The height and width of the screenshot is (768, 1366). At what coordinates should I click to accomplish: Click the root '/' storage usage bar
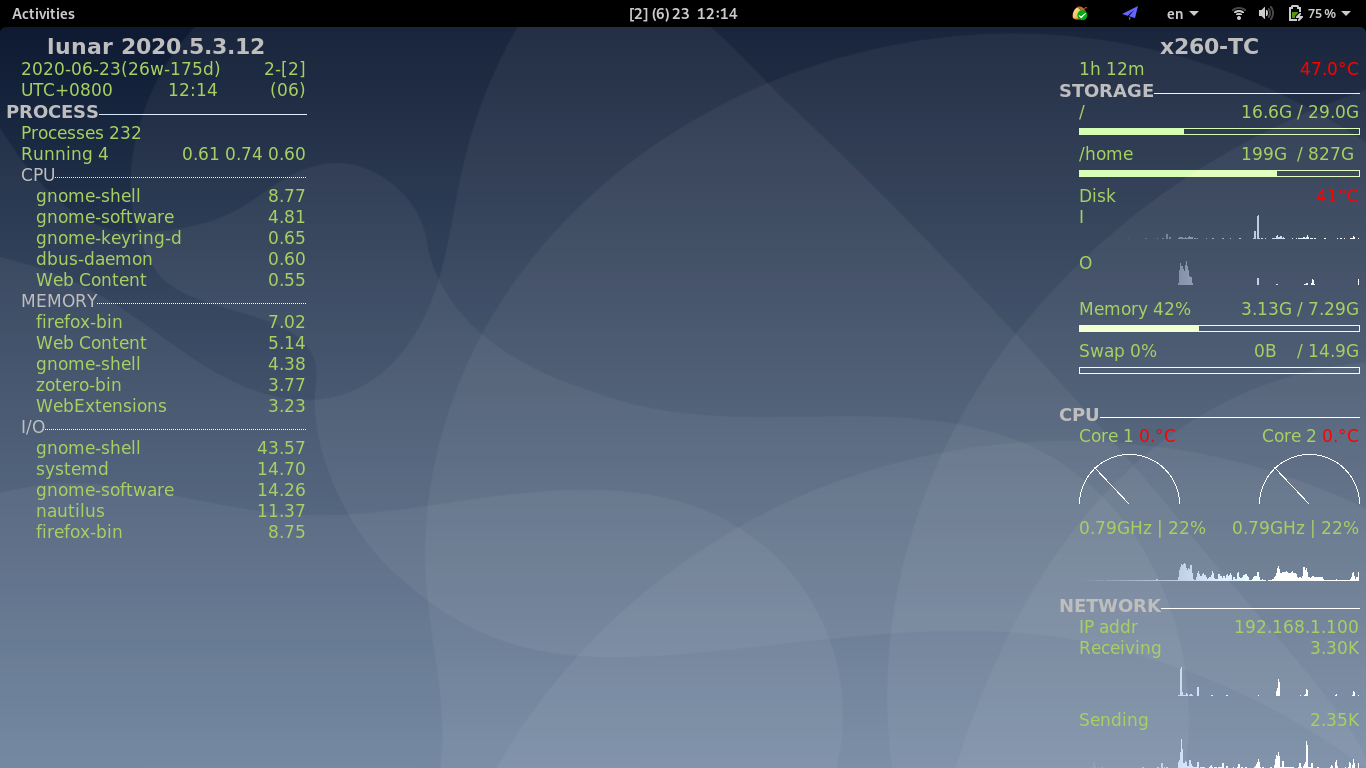pyautogui.click(x=1219, y=132)
